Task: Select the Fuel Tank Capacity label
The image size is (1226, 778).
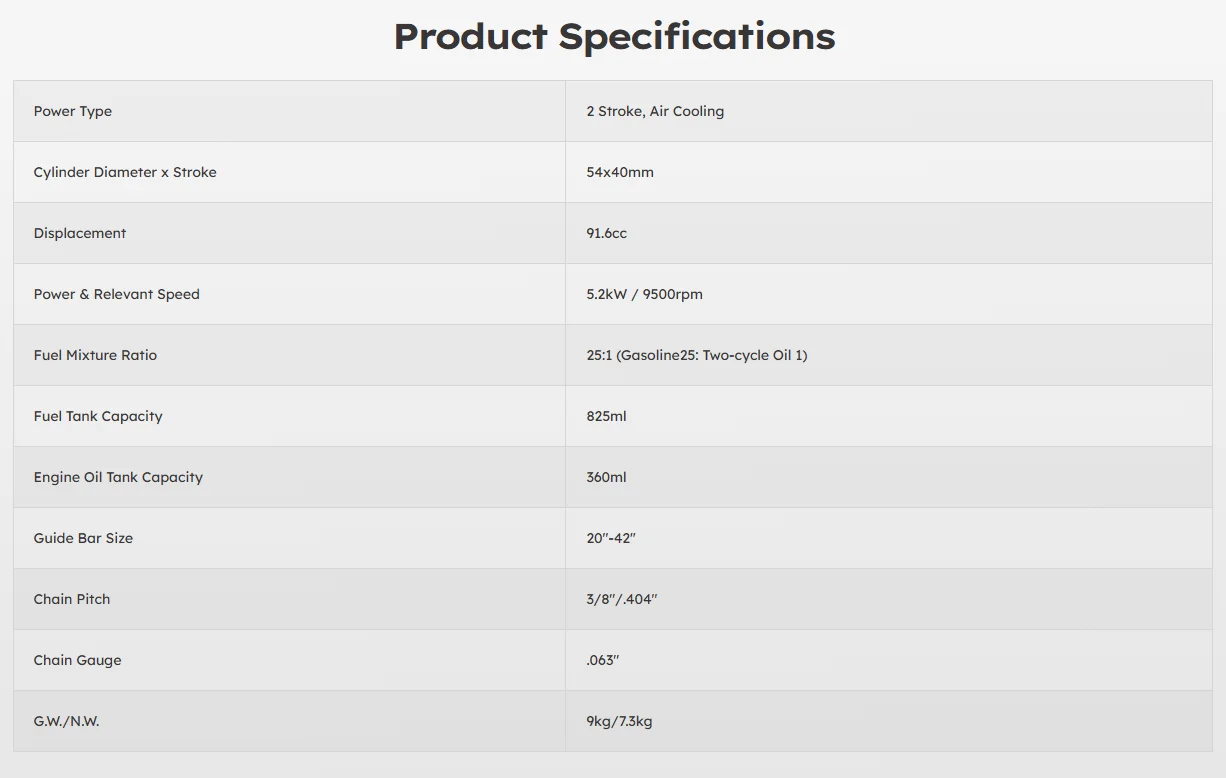Action: coord(98,416)
